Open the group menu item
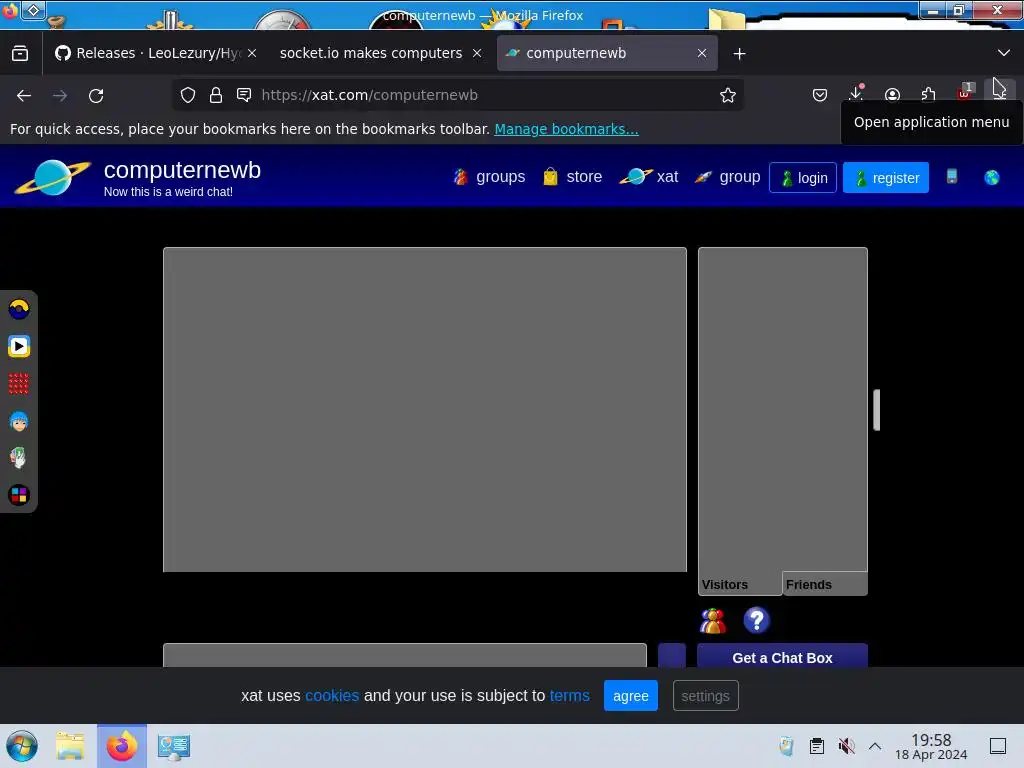Viewport: 1024px width, 768px height. [727, 177]
